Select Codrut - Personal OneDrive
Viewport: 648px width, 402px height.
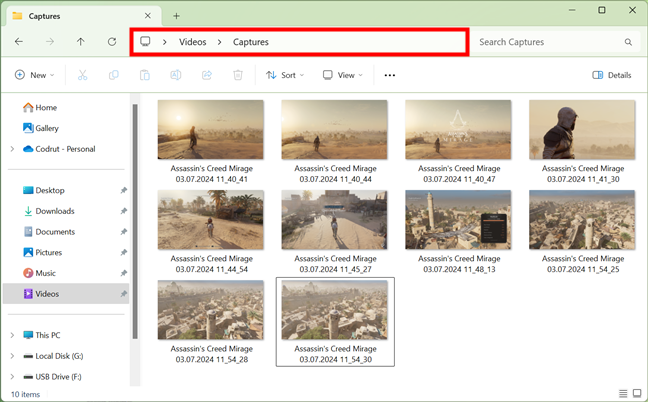tap(59, 149)
